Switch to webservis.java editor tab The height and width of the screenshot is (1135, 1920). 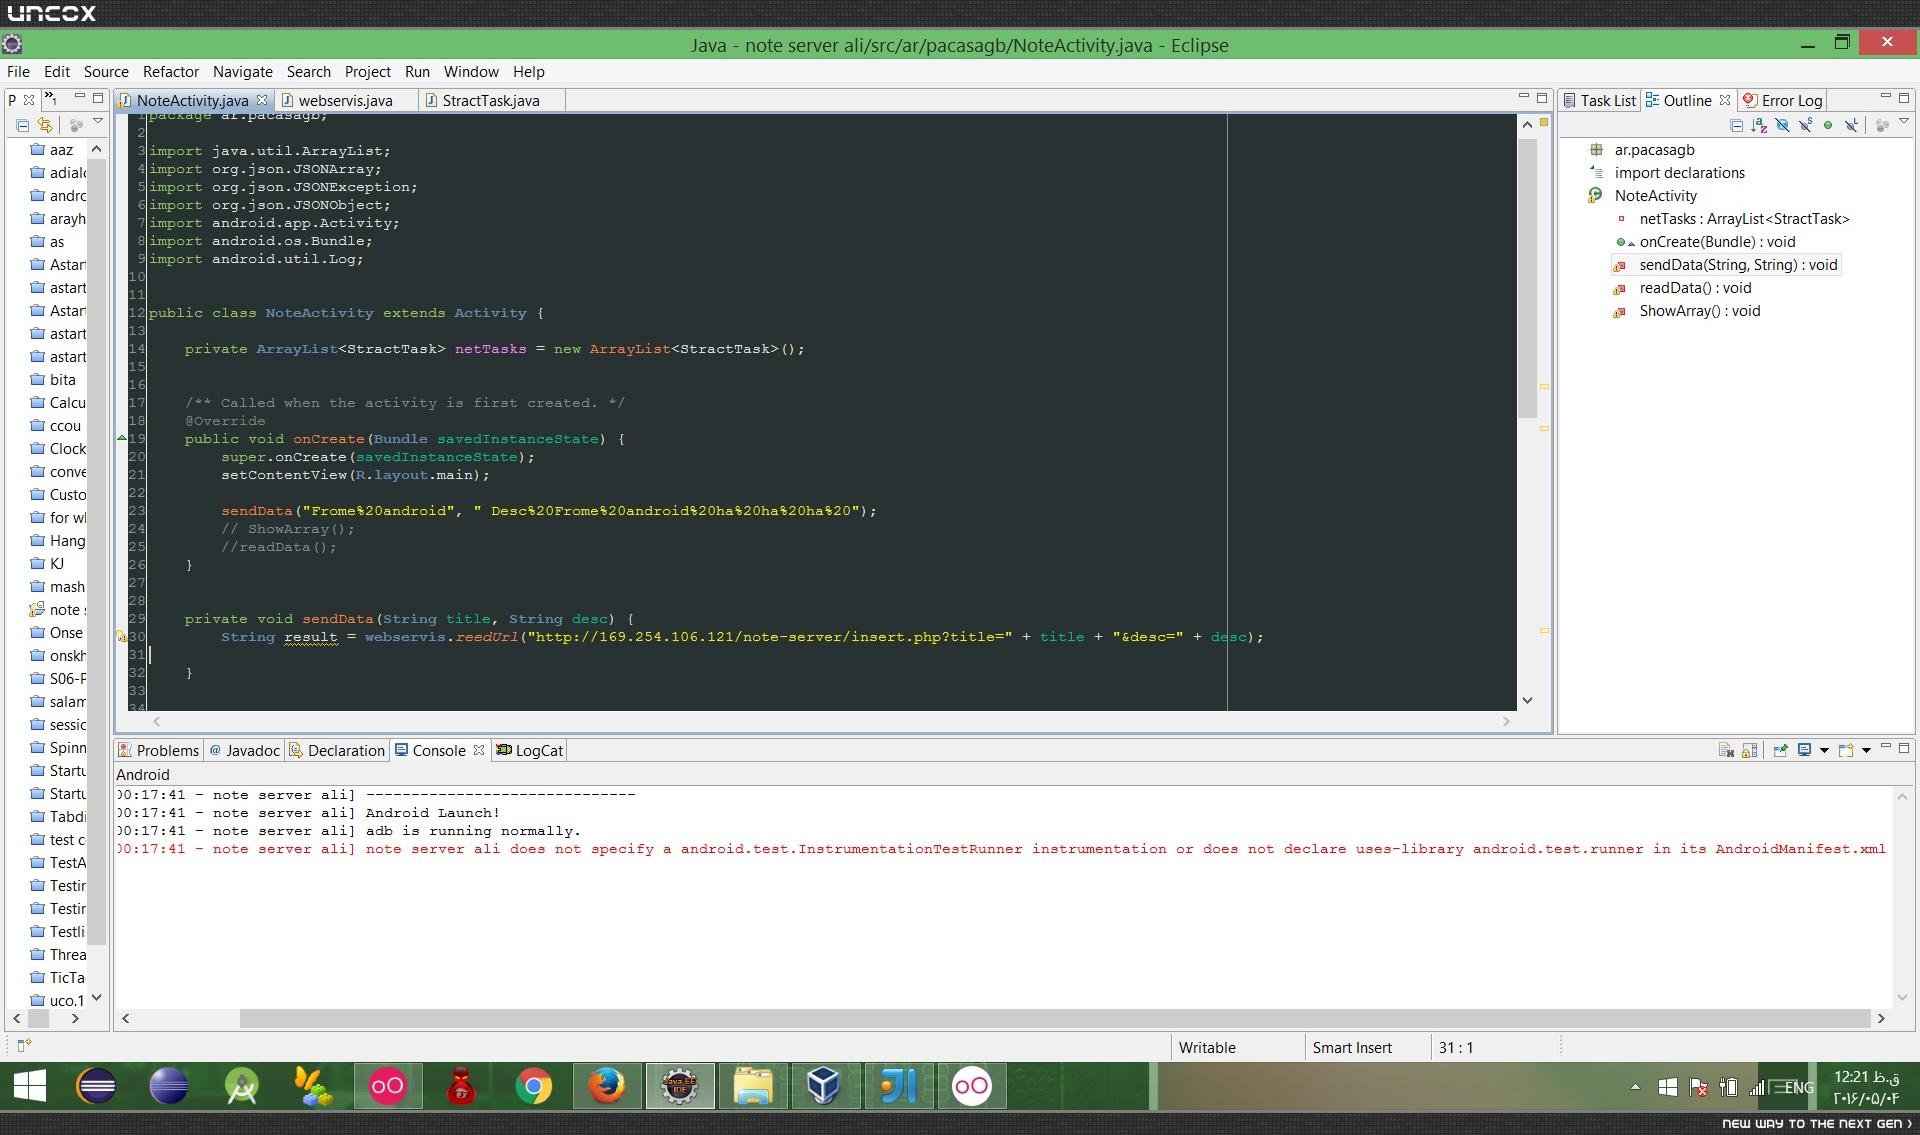tap(345, 100)
